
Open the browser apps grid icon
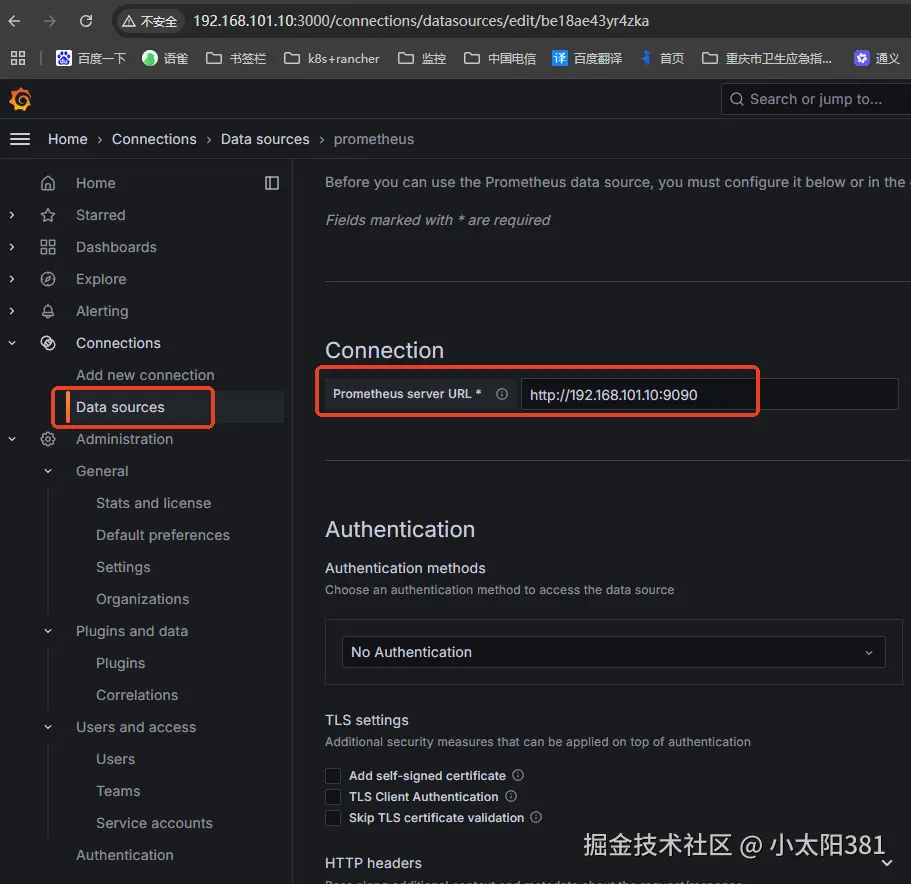tap(18, 58)
